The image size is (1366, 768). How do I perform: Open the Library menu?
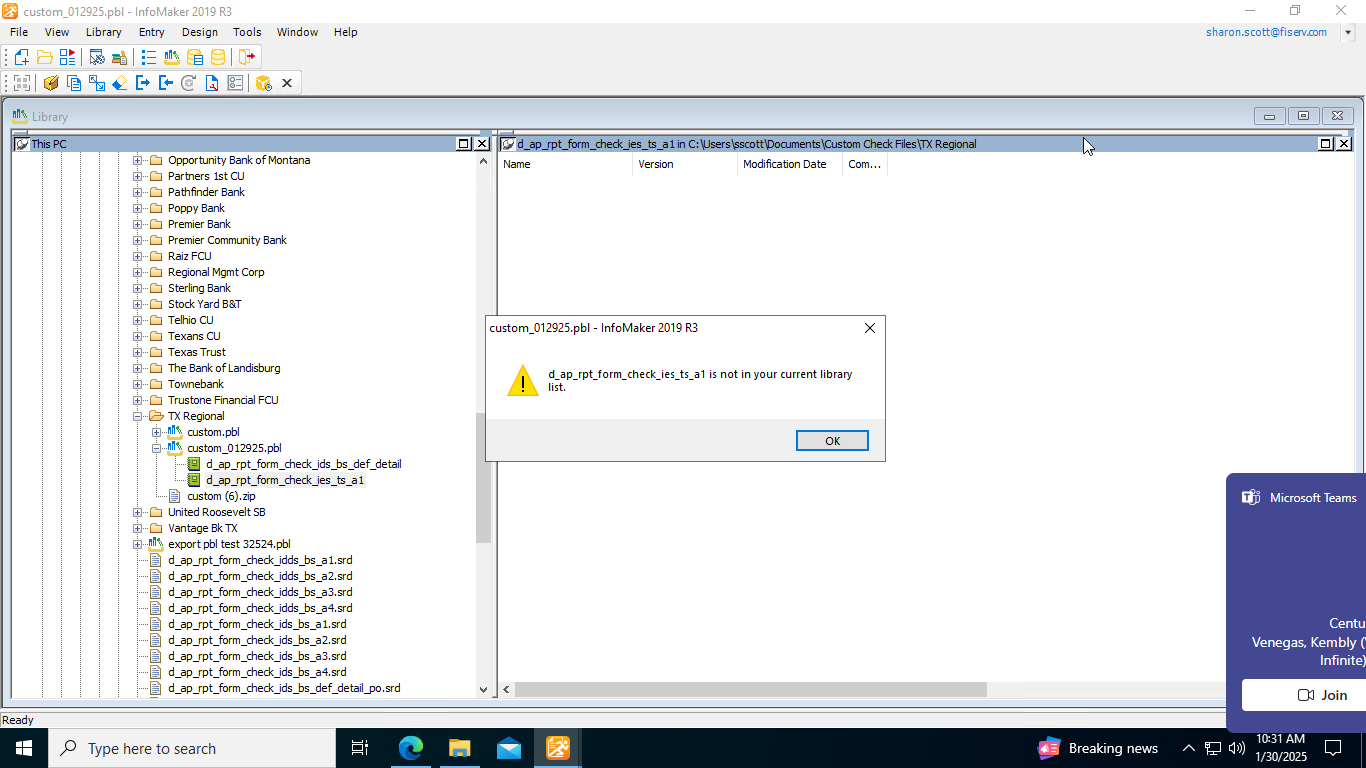(x=103, y=32)
